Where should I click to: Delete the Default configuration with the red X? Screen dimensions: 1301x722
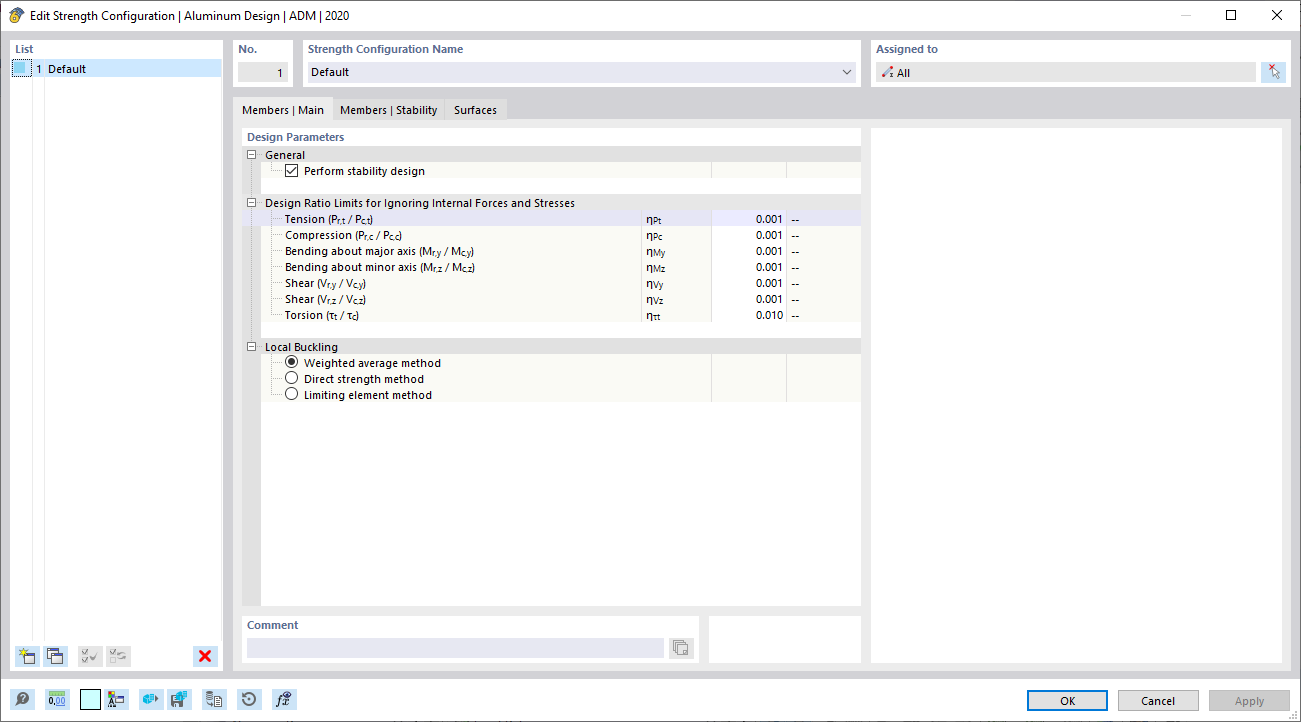pos(204,656)
